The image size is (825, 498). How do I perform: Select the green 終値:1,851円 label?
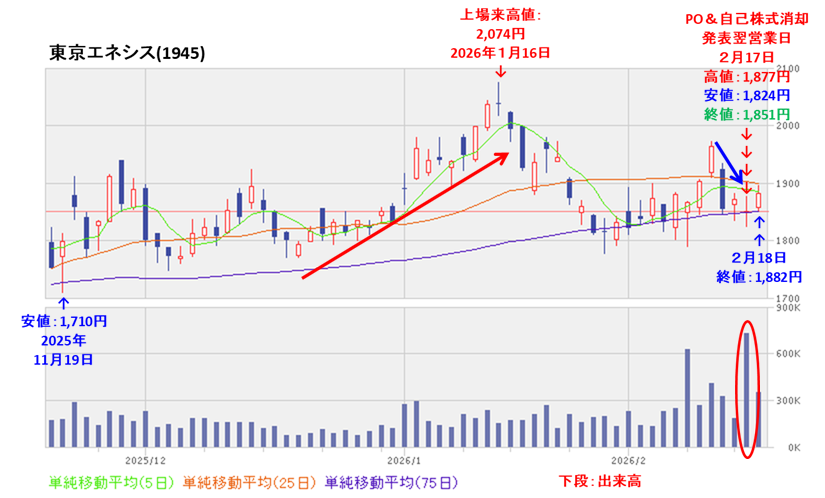point(746,115)
